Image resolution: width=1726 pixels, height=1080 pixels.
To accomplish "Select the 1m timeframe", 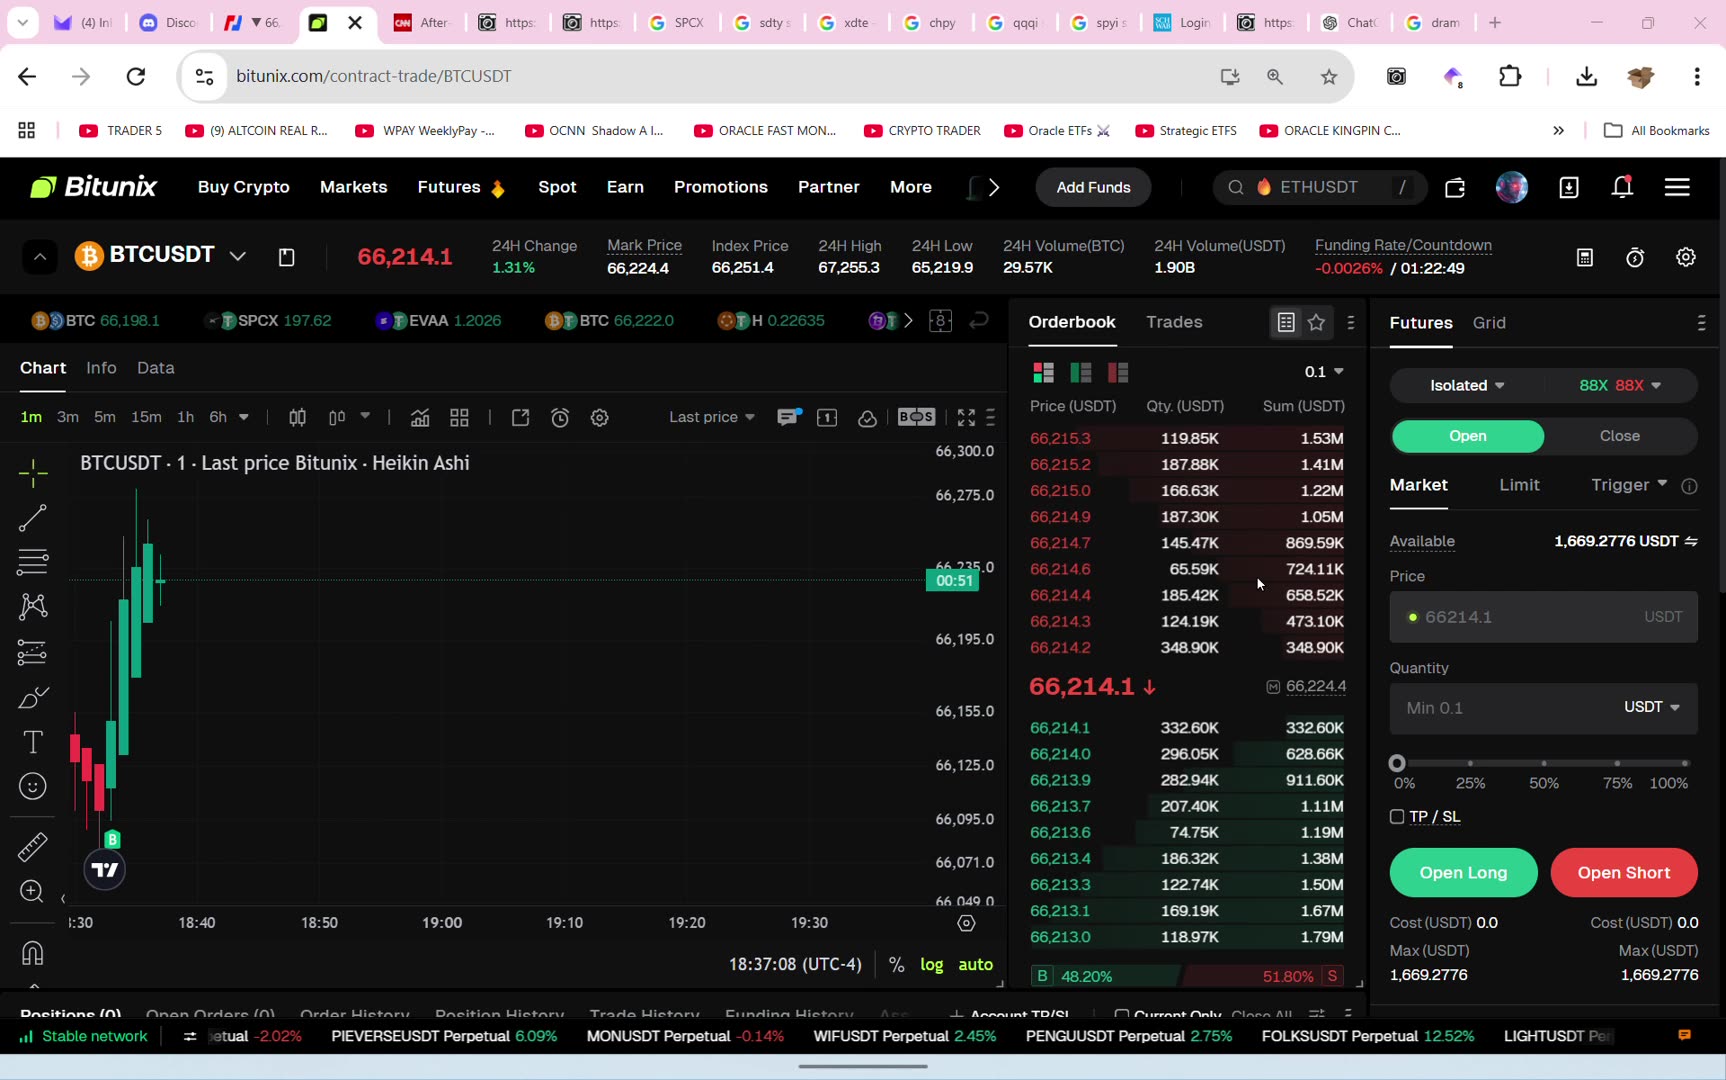I will [x=31, y=417].
